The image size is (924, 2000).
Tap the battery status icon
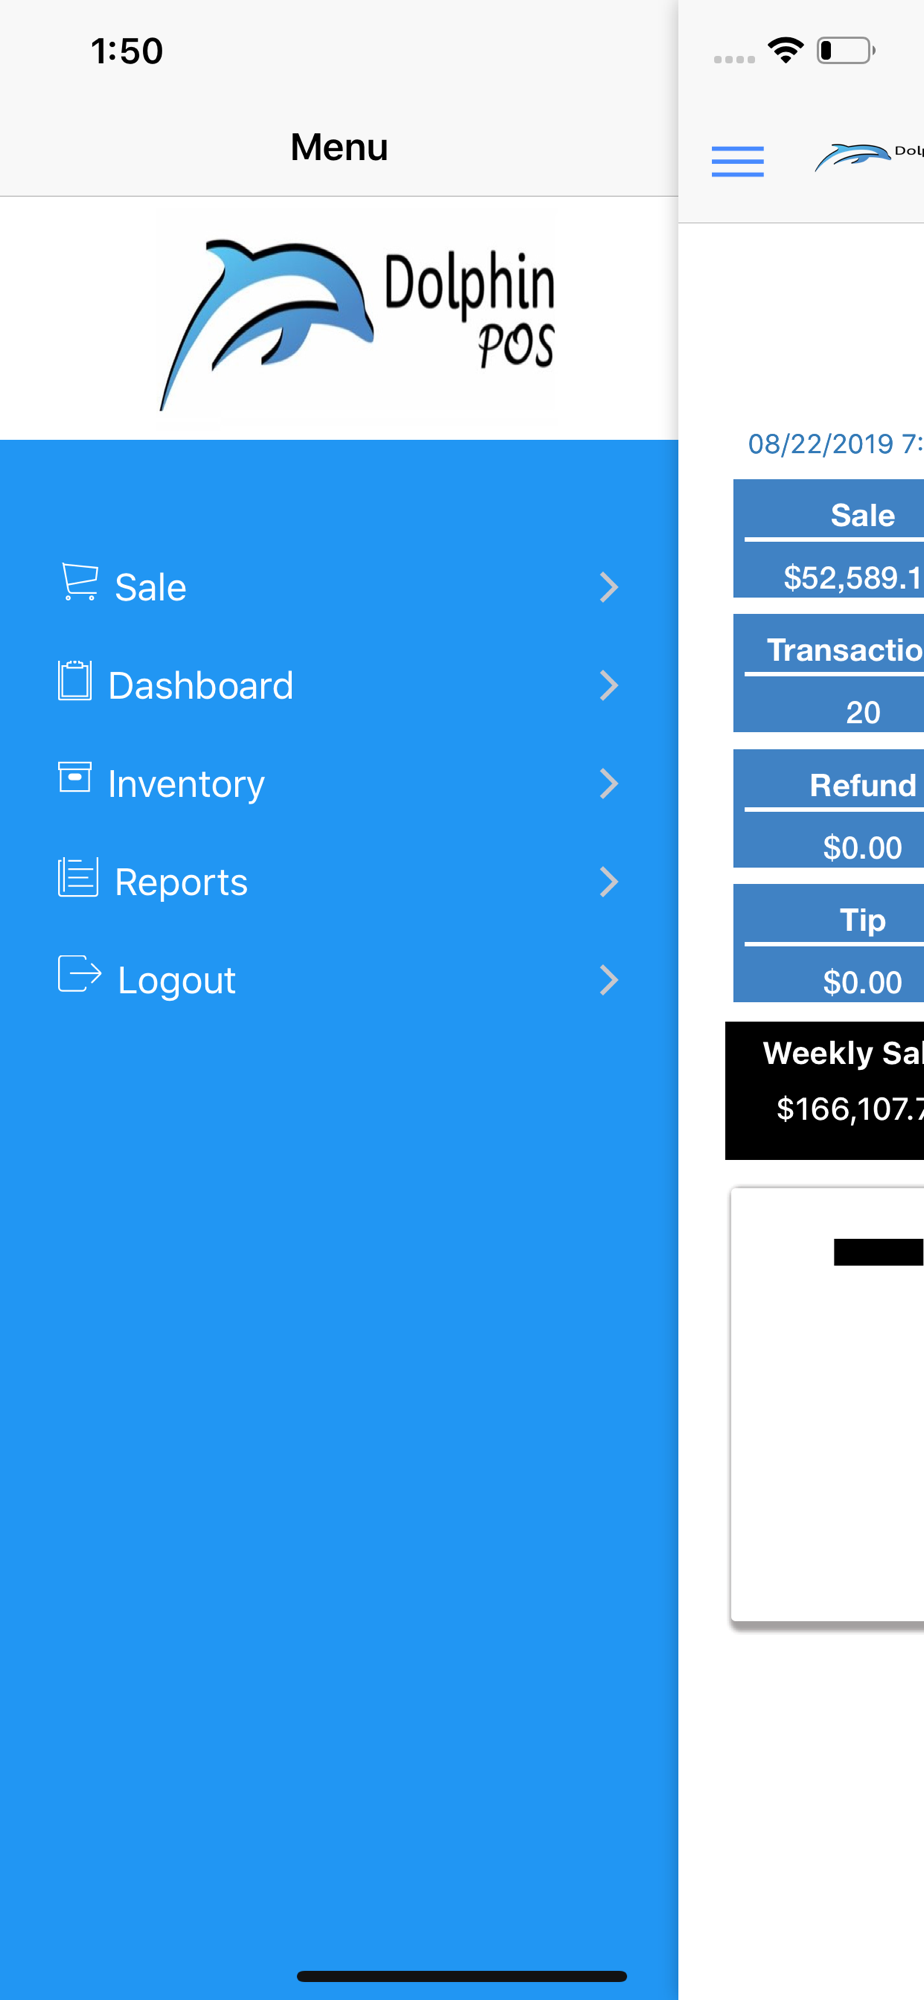click(846, 50)
